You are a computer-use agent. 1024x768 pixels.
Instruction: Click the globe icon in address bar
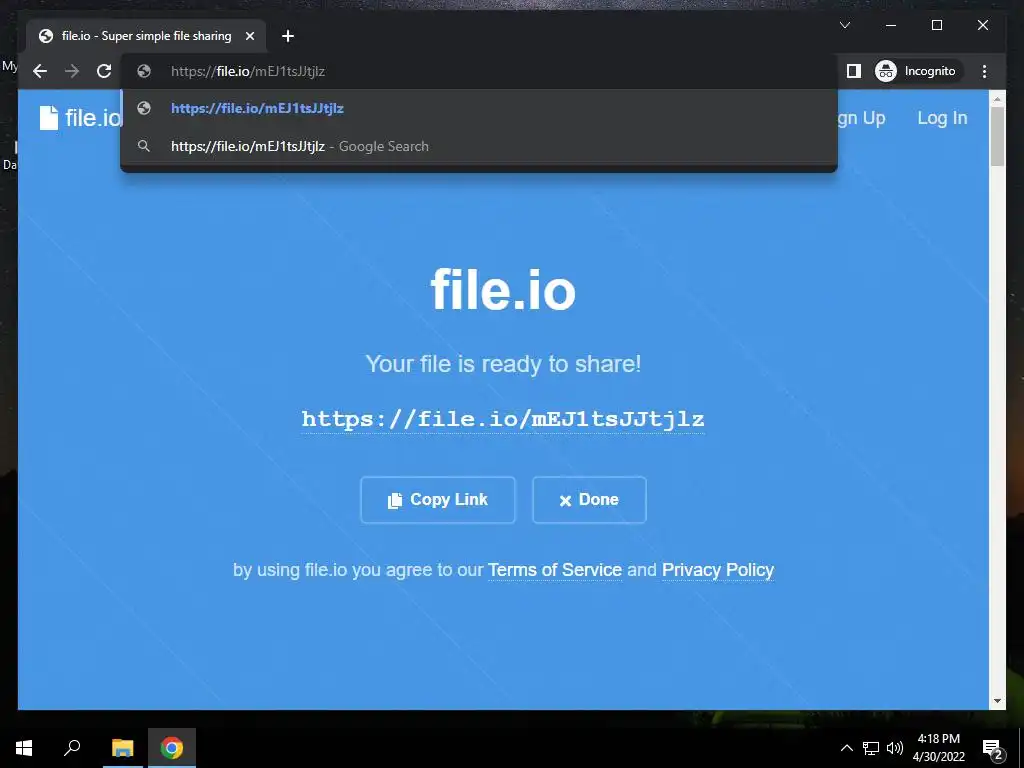click(x=144, y=71)
